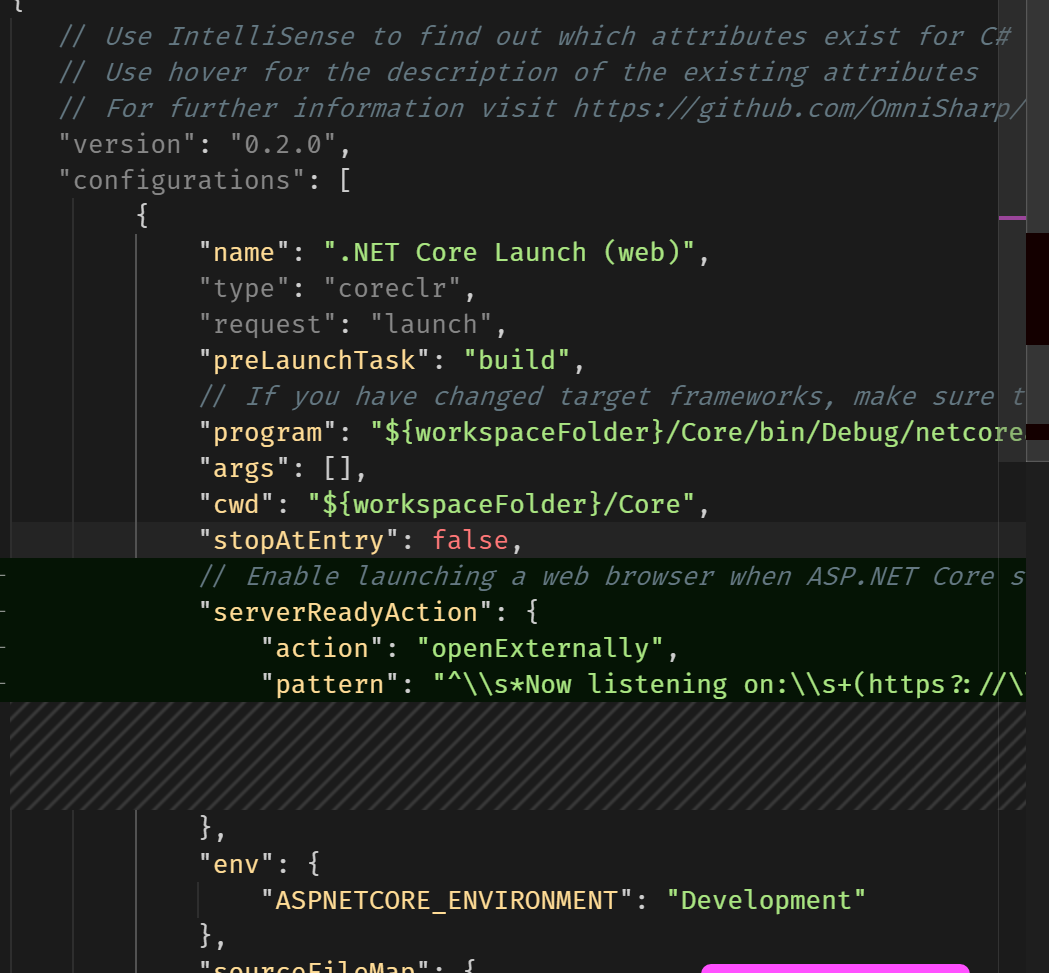The width and height of the screenshot is (1049, 973).
Task: Click the "type" property key
Action: (245, 288)
